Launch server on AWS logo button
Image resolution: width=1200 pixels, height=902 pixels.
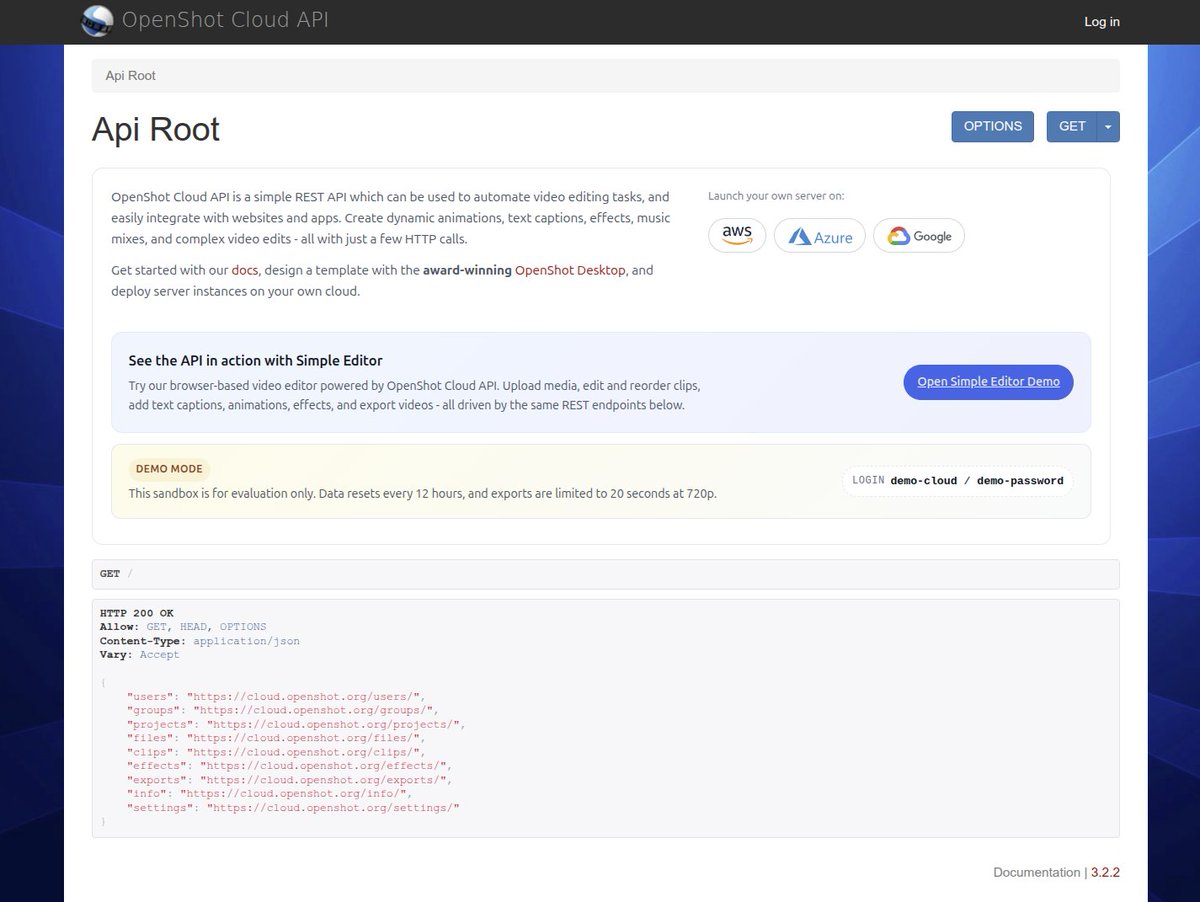click(x=737, y=235)
